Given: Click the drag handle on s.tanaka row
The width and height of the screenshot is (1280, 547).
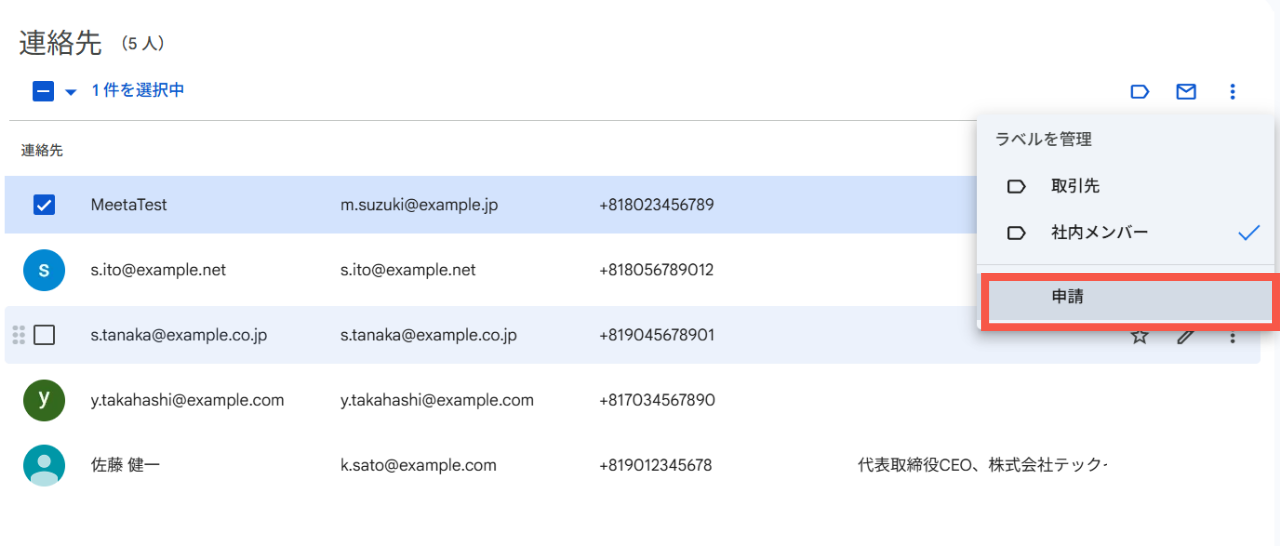Looking at the screenshot, I should [x=18, y=335].
